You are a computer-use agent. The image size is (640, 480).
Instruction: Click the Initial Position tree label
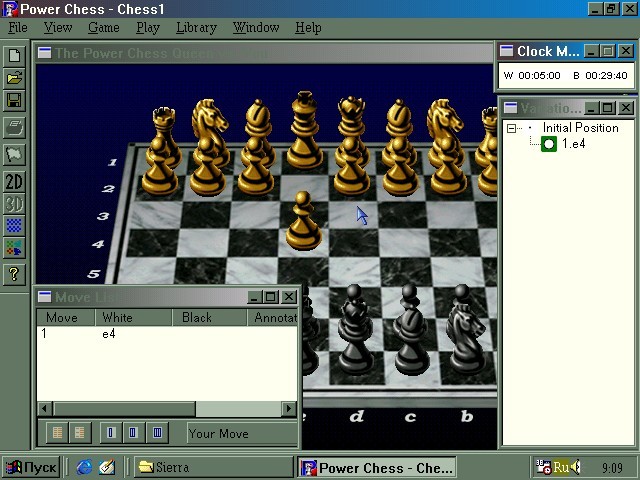pos(580,128)
